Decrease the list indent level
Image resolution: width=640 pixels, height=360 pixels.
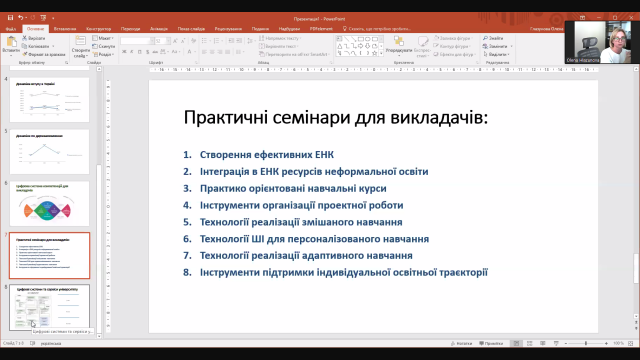pos(231,41)
